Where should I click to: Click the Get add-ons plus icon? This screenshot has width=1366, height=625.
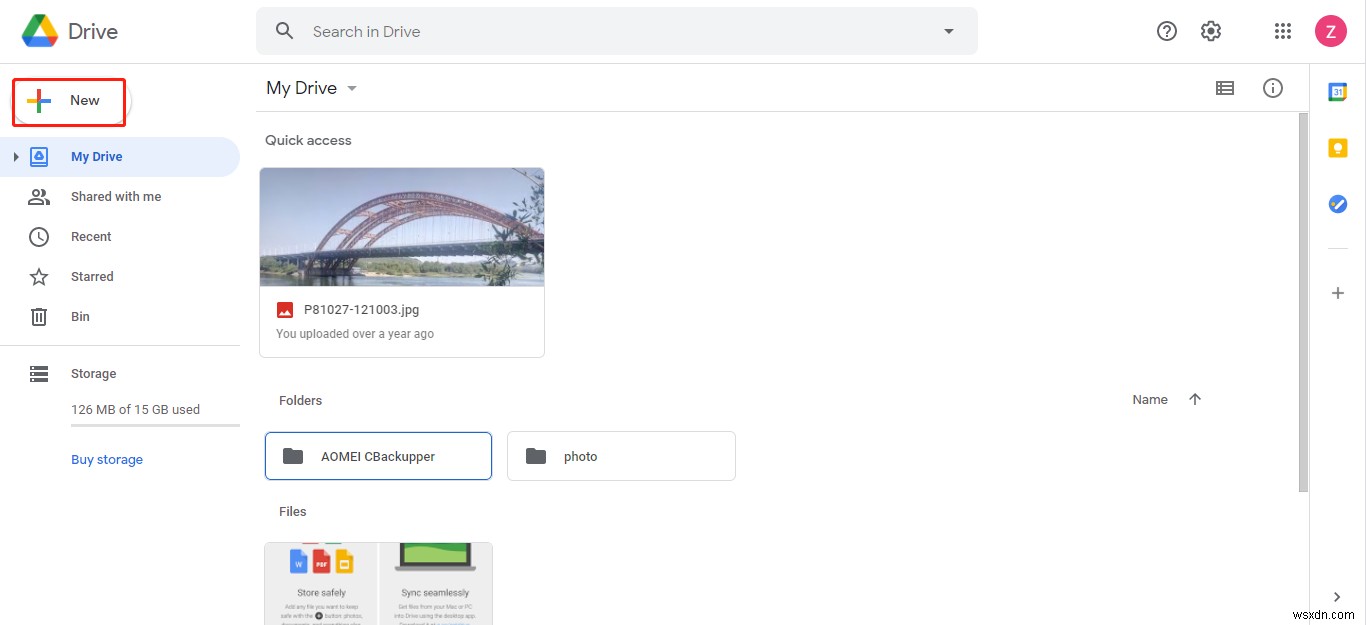(1338, 293)
